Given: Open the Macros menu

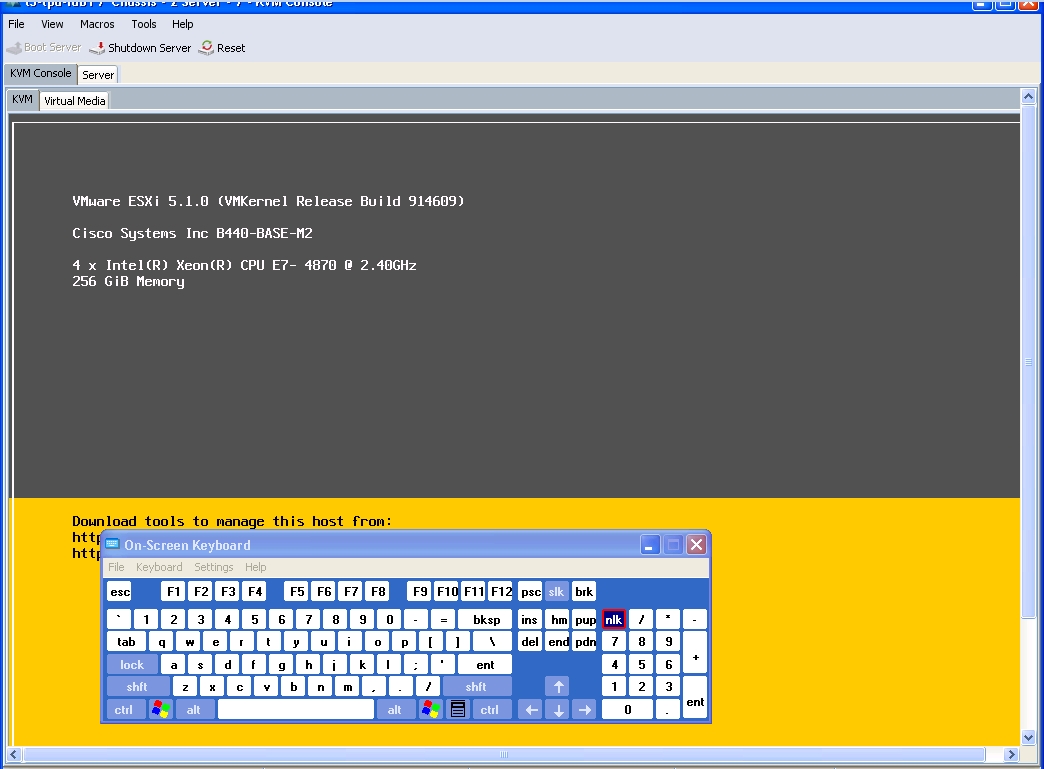Looking at the screenshot, I should coord(97,24).
